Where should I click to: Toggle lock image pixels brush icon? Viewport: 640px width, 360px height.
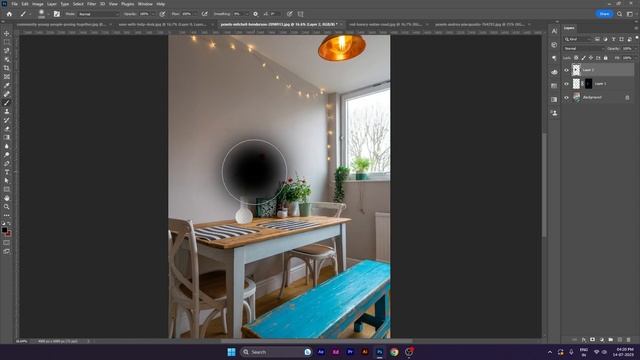(x=583, y=58)
